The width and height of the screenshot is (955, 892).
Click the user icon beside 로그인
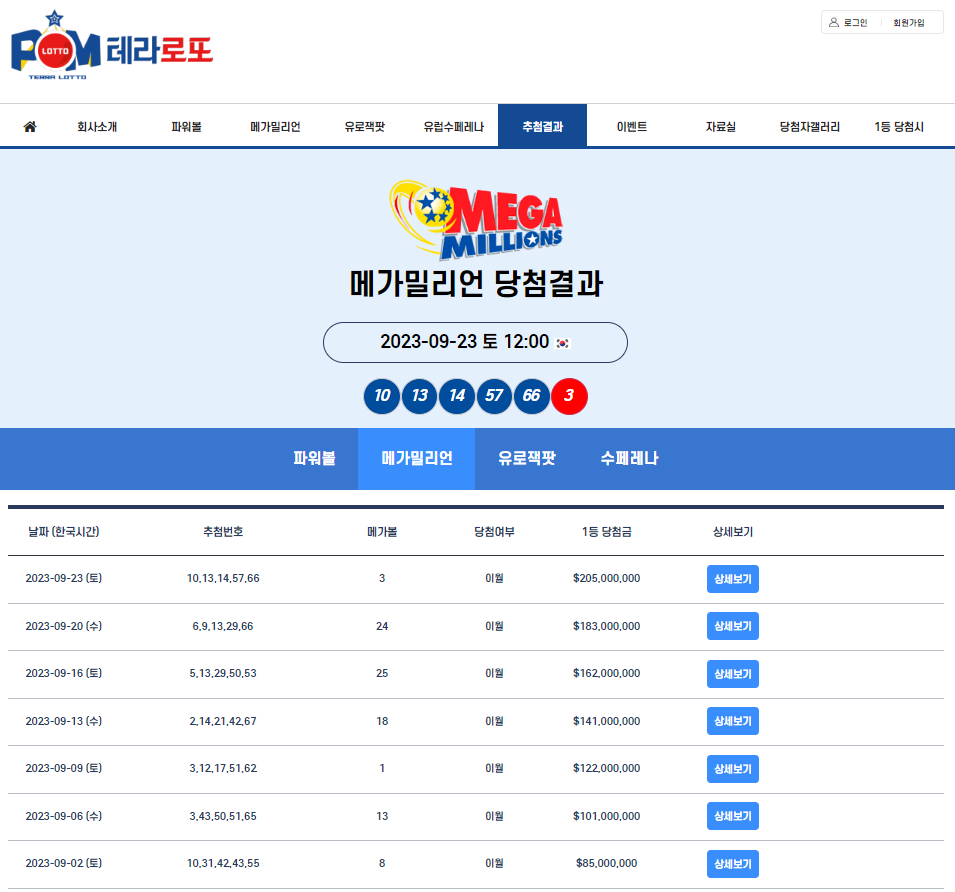pyautogui.click(x=834, y=23)
